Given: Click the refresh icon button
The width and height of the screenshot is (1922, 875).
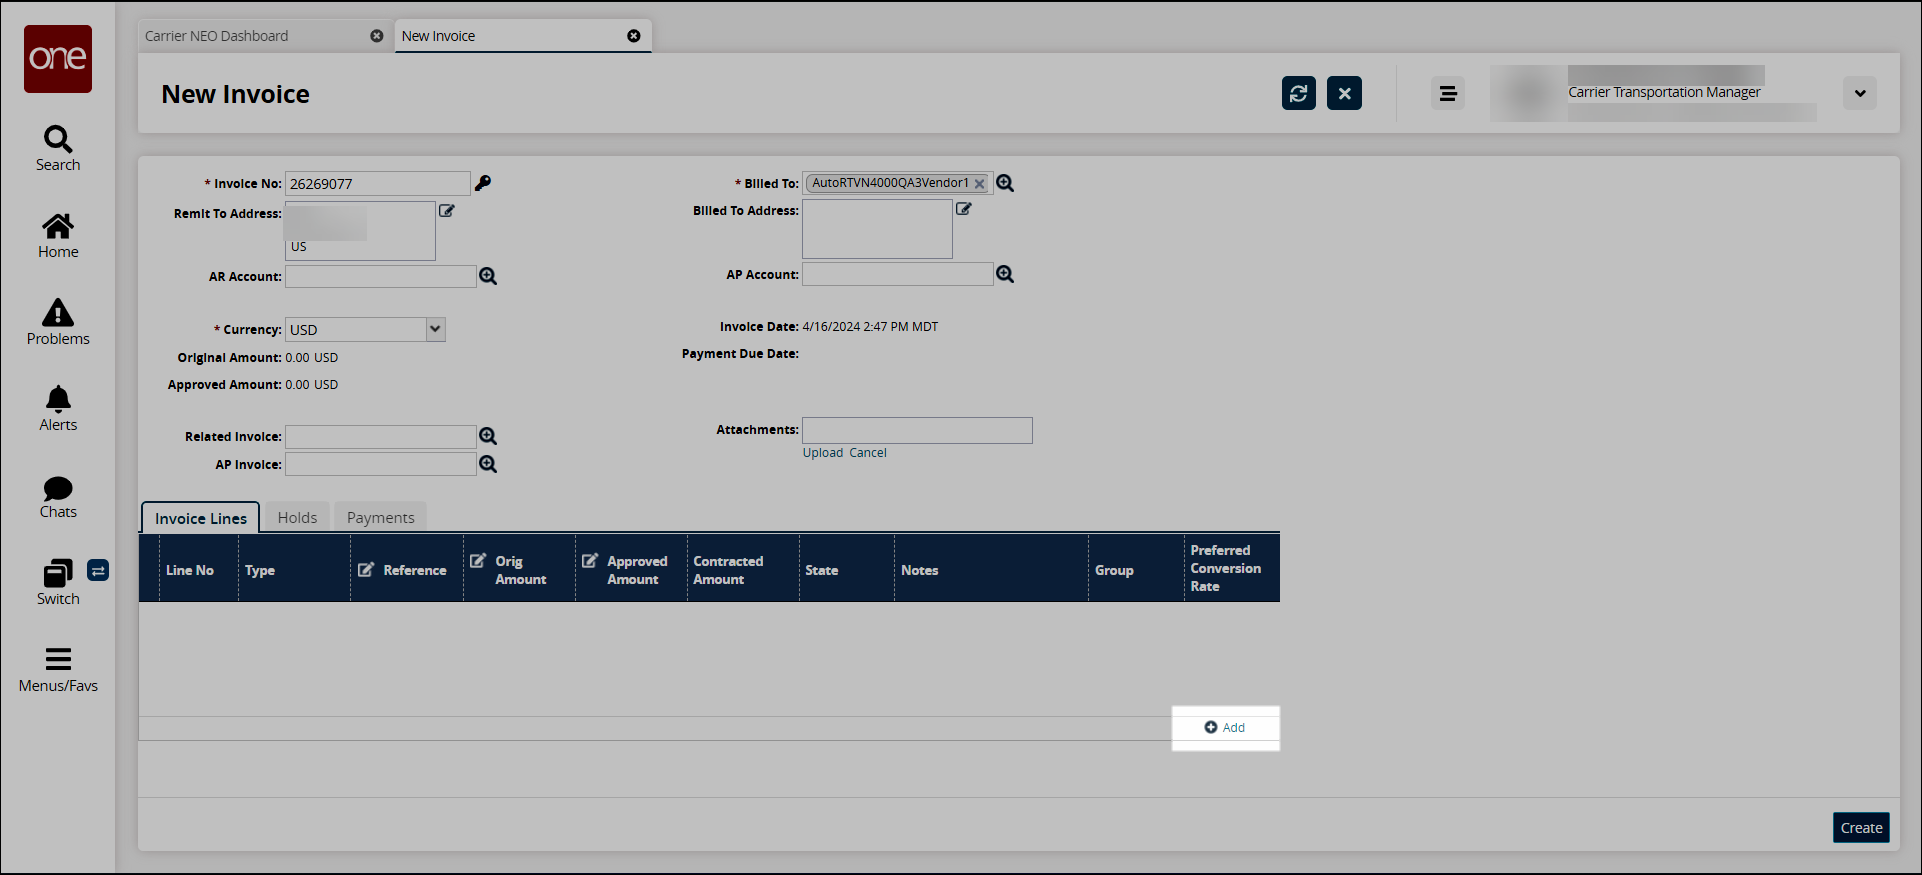Looking at the screenshot, I should pos(1299,93).
